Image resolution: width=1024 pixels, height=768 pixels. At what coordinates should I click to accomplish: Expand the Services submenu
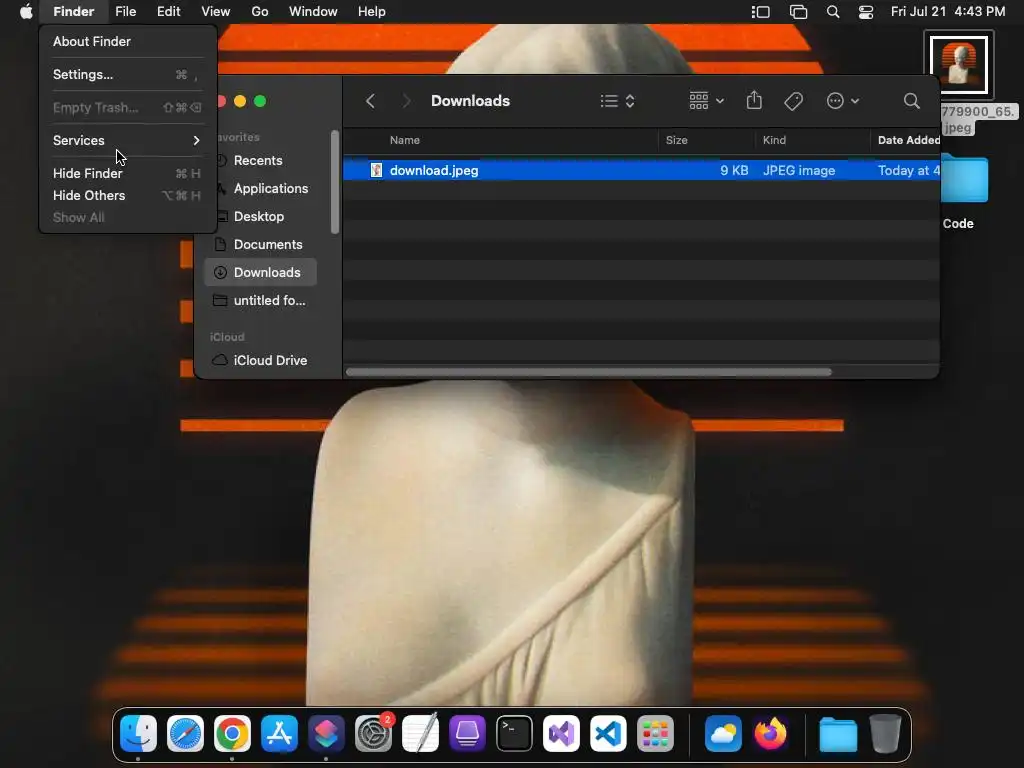click(128, 140)
